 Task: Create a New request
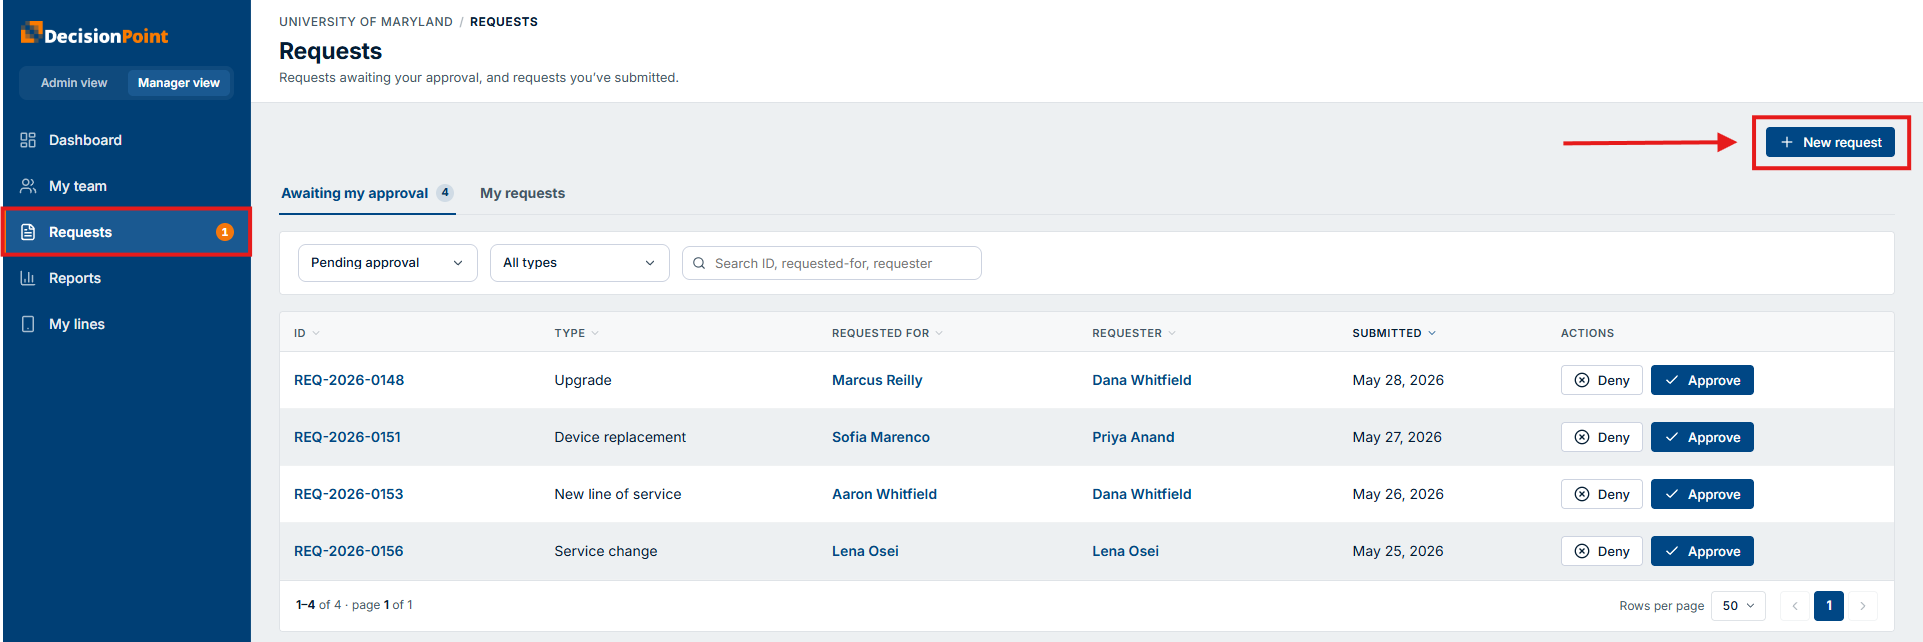1830,142
